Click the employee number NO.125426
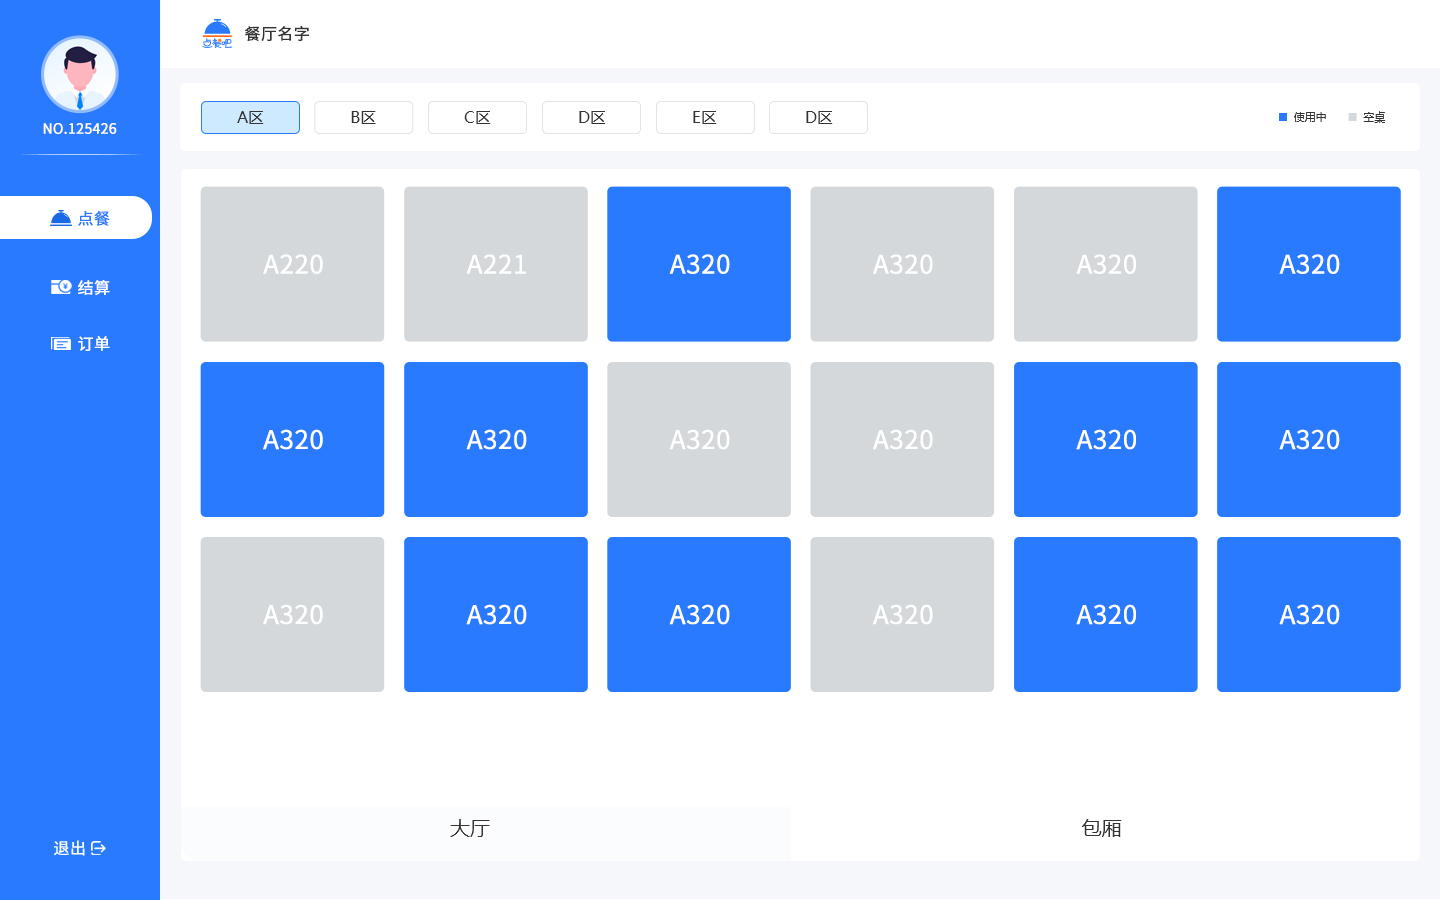 click(x=80, y=129)
